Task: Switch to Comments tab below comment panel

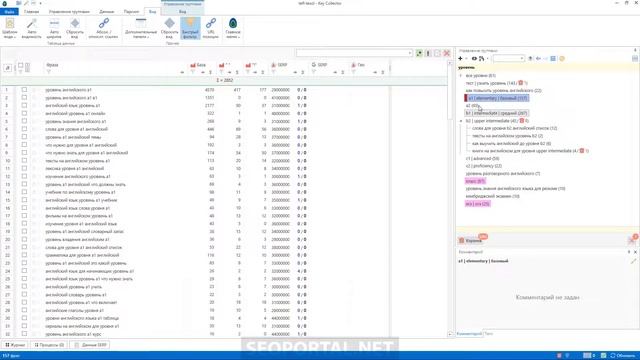Action: click(x=469, y=333)
